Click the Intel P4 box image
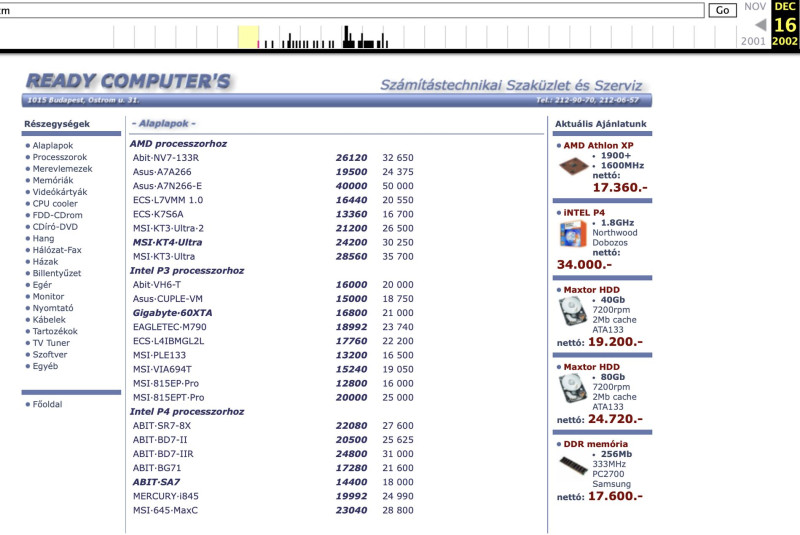The image size is (800, 535). tap(573, 235)
